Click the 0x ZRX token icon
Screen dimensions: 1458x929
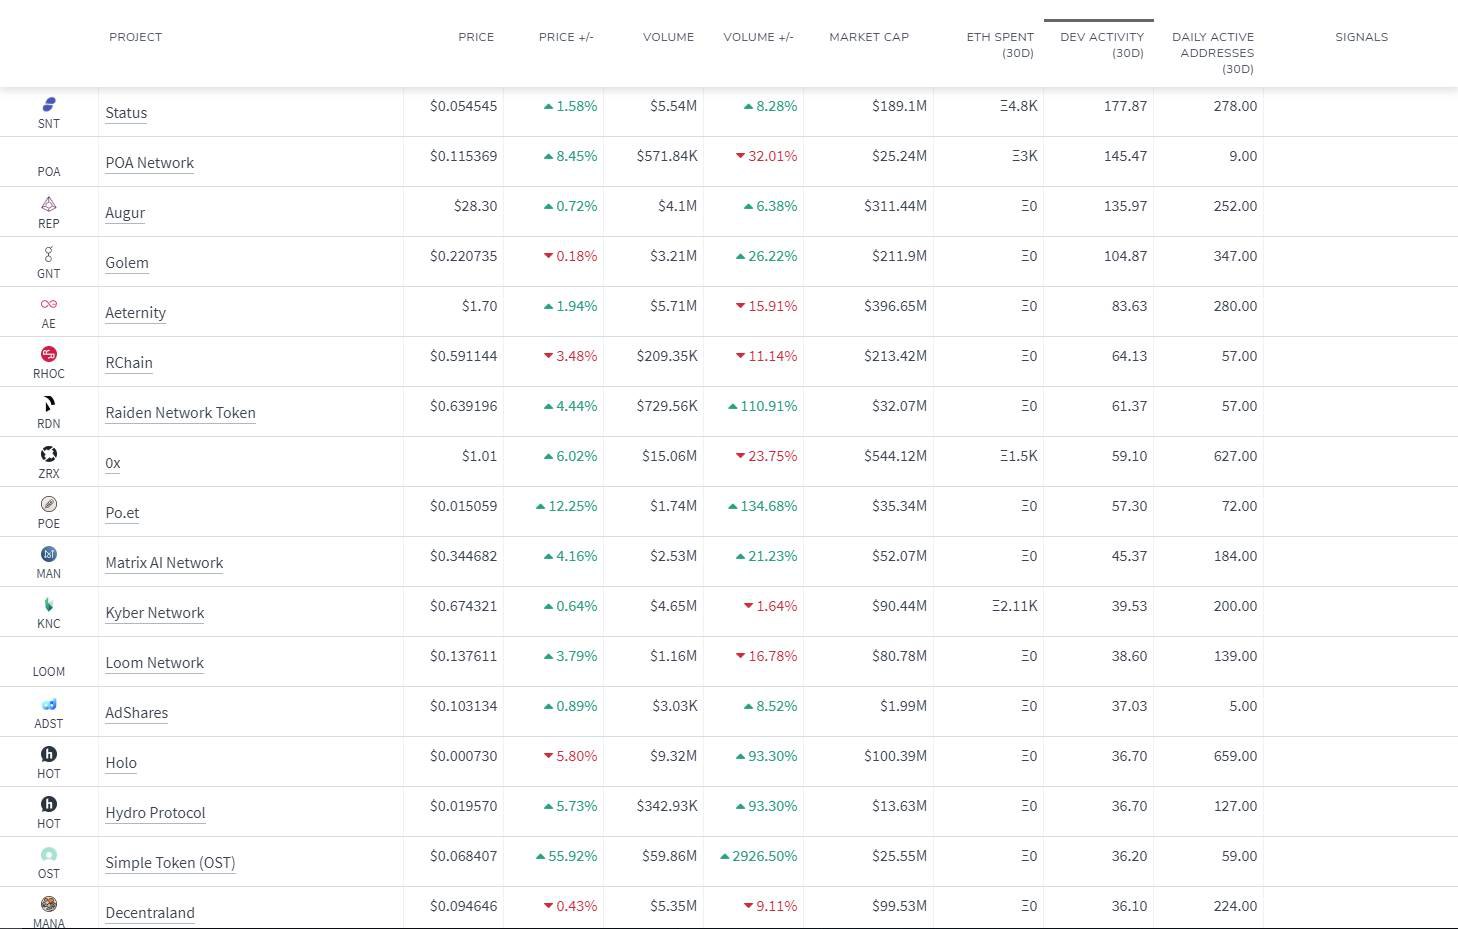49,454
